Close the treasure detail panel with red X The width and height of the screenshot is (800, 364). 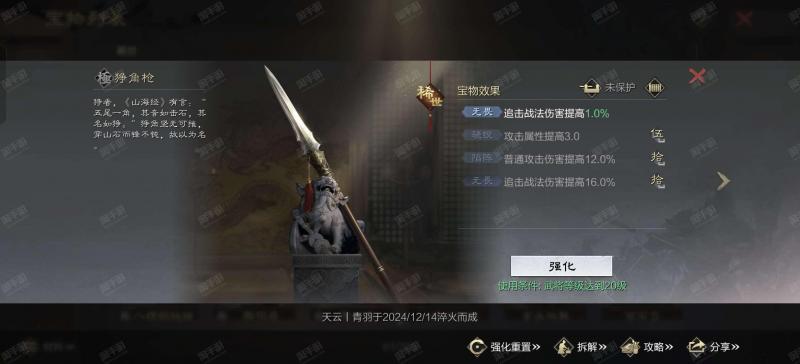pos(696,76)
